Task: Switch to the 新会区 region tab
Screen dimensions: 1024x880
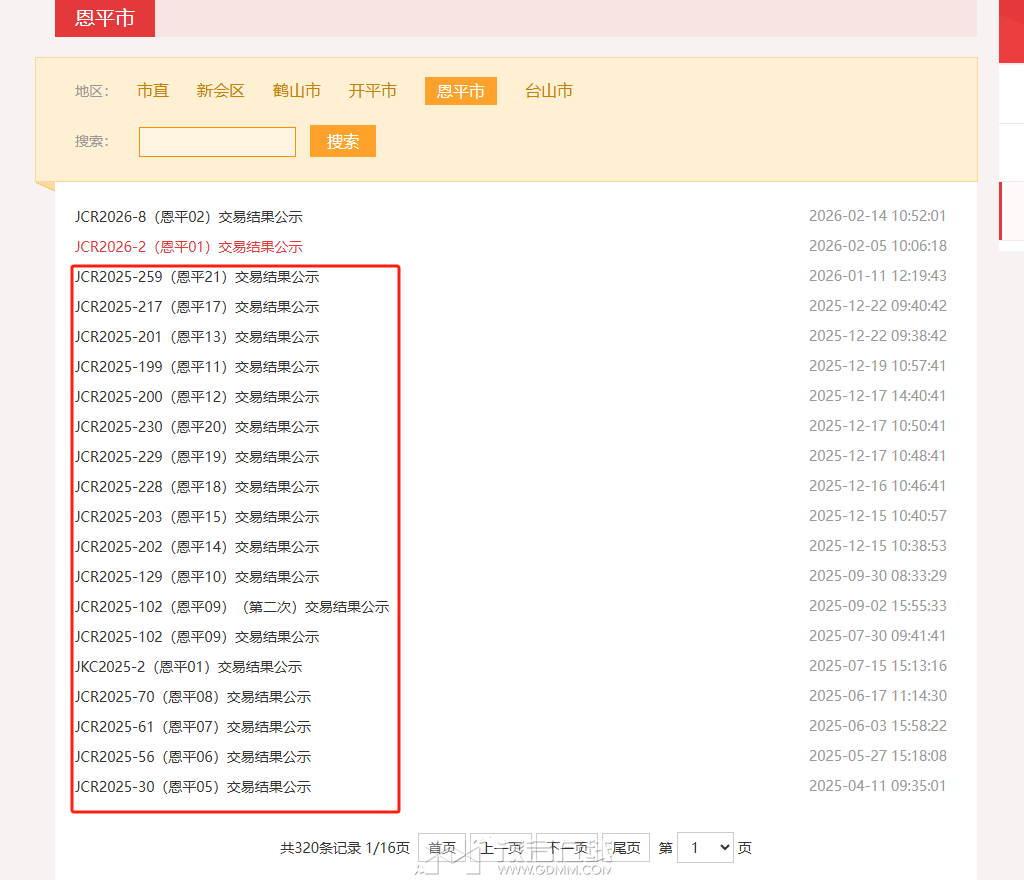Action: pyautogui.click(x=220, y=90)
